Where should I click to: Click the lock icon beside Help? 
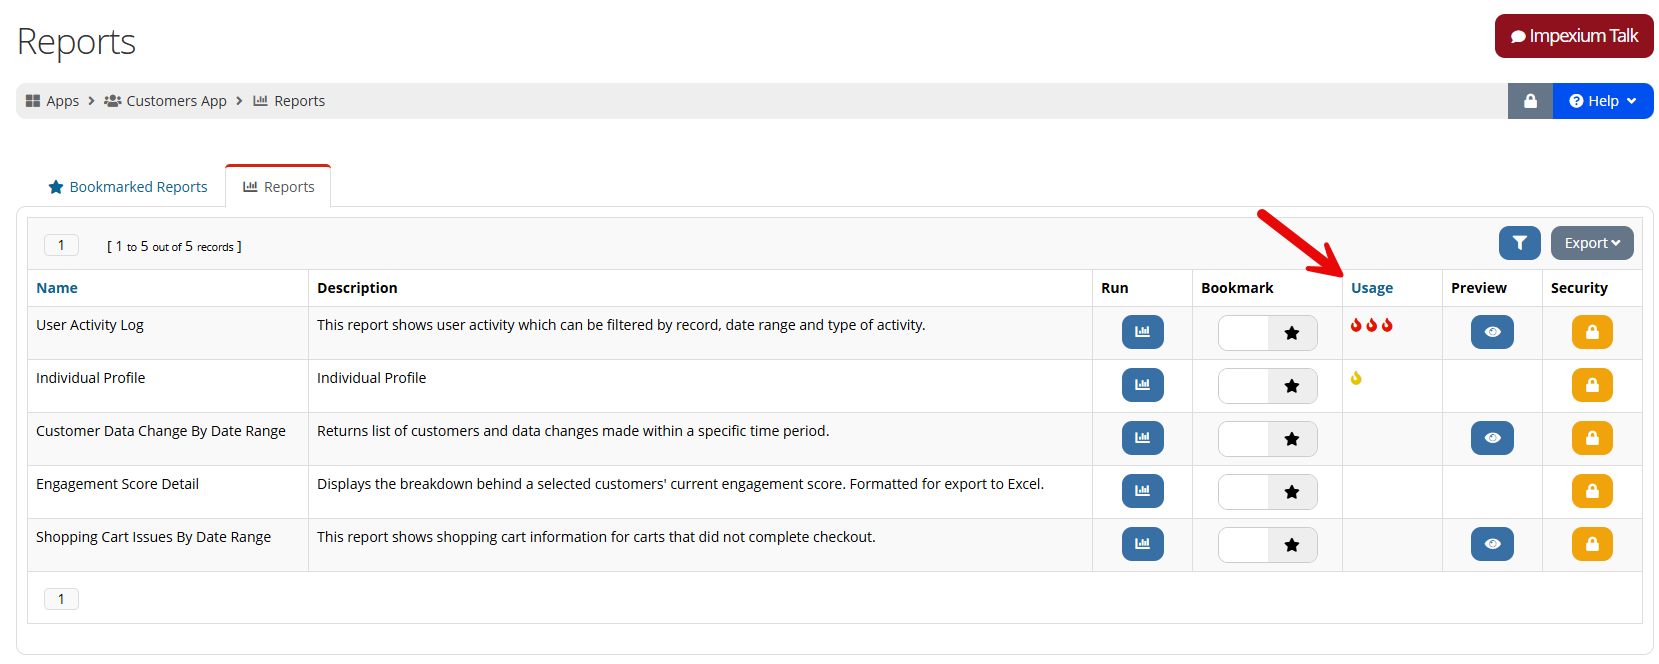pyautogui.click(x=1530, y=101)
